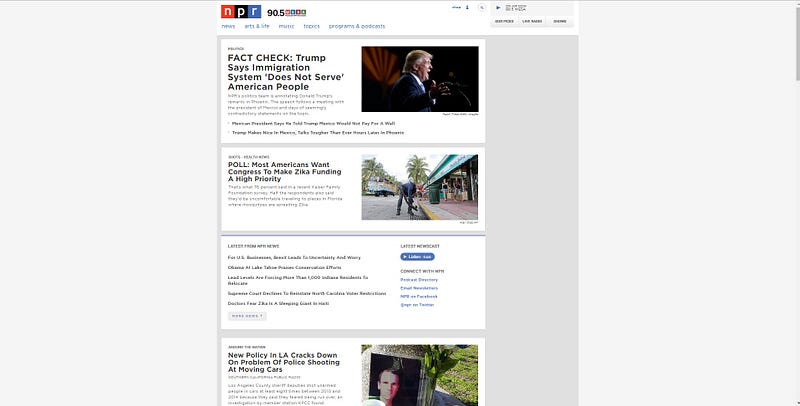The height and width of the screenshot is (406, 800).
Task: Open the music menu
Action: coord(286,26)
